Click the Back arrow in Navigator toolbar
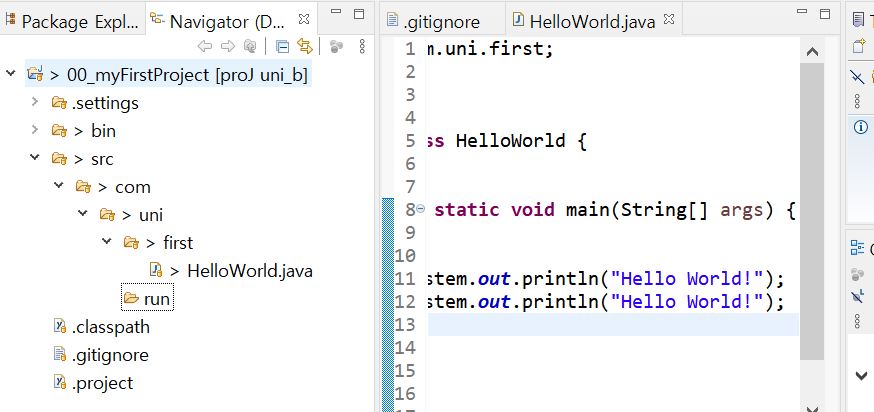 [x=205, y=46]
